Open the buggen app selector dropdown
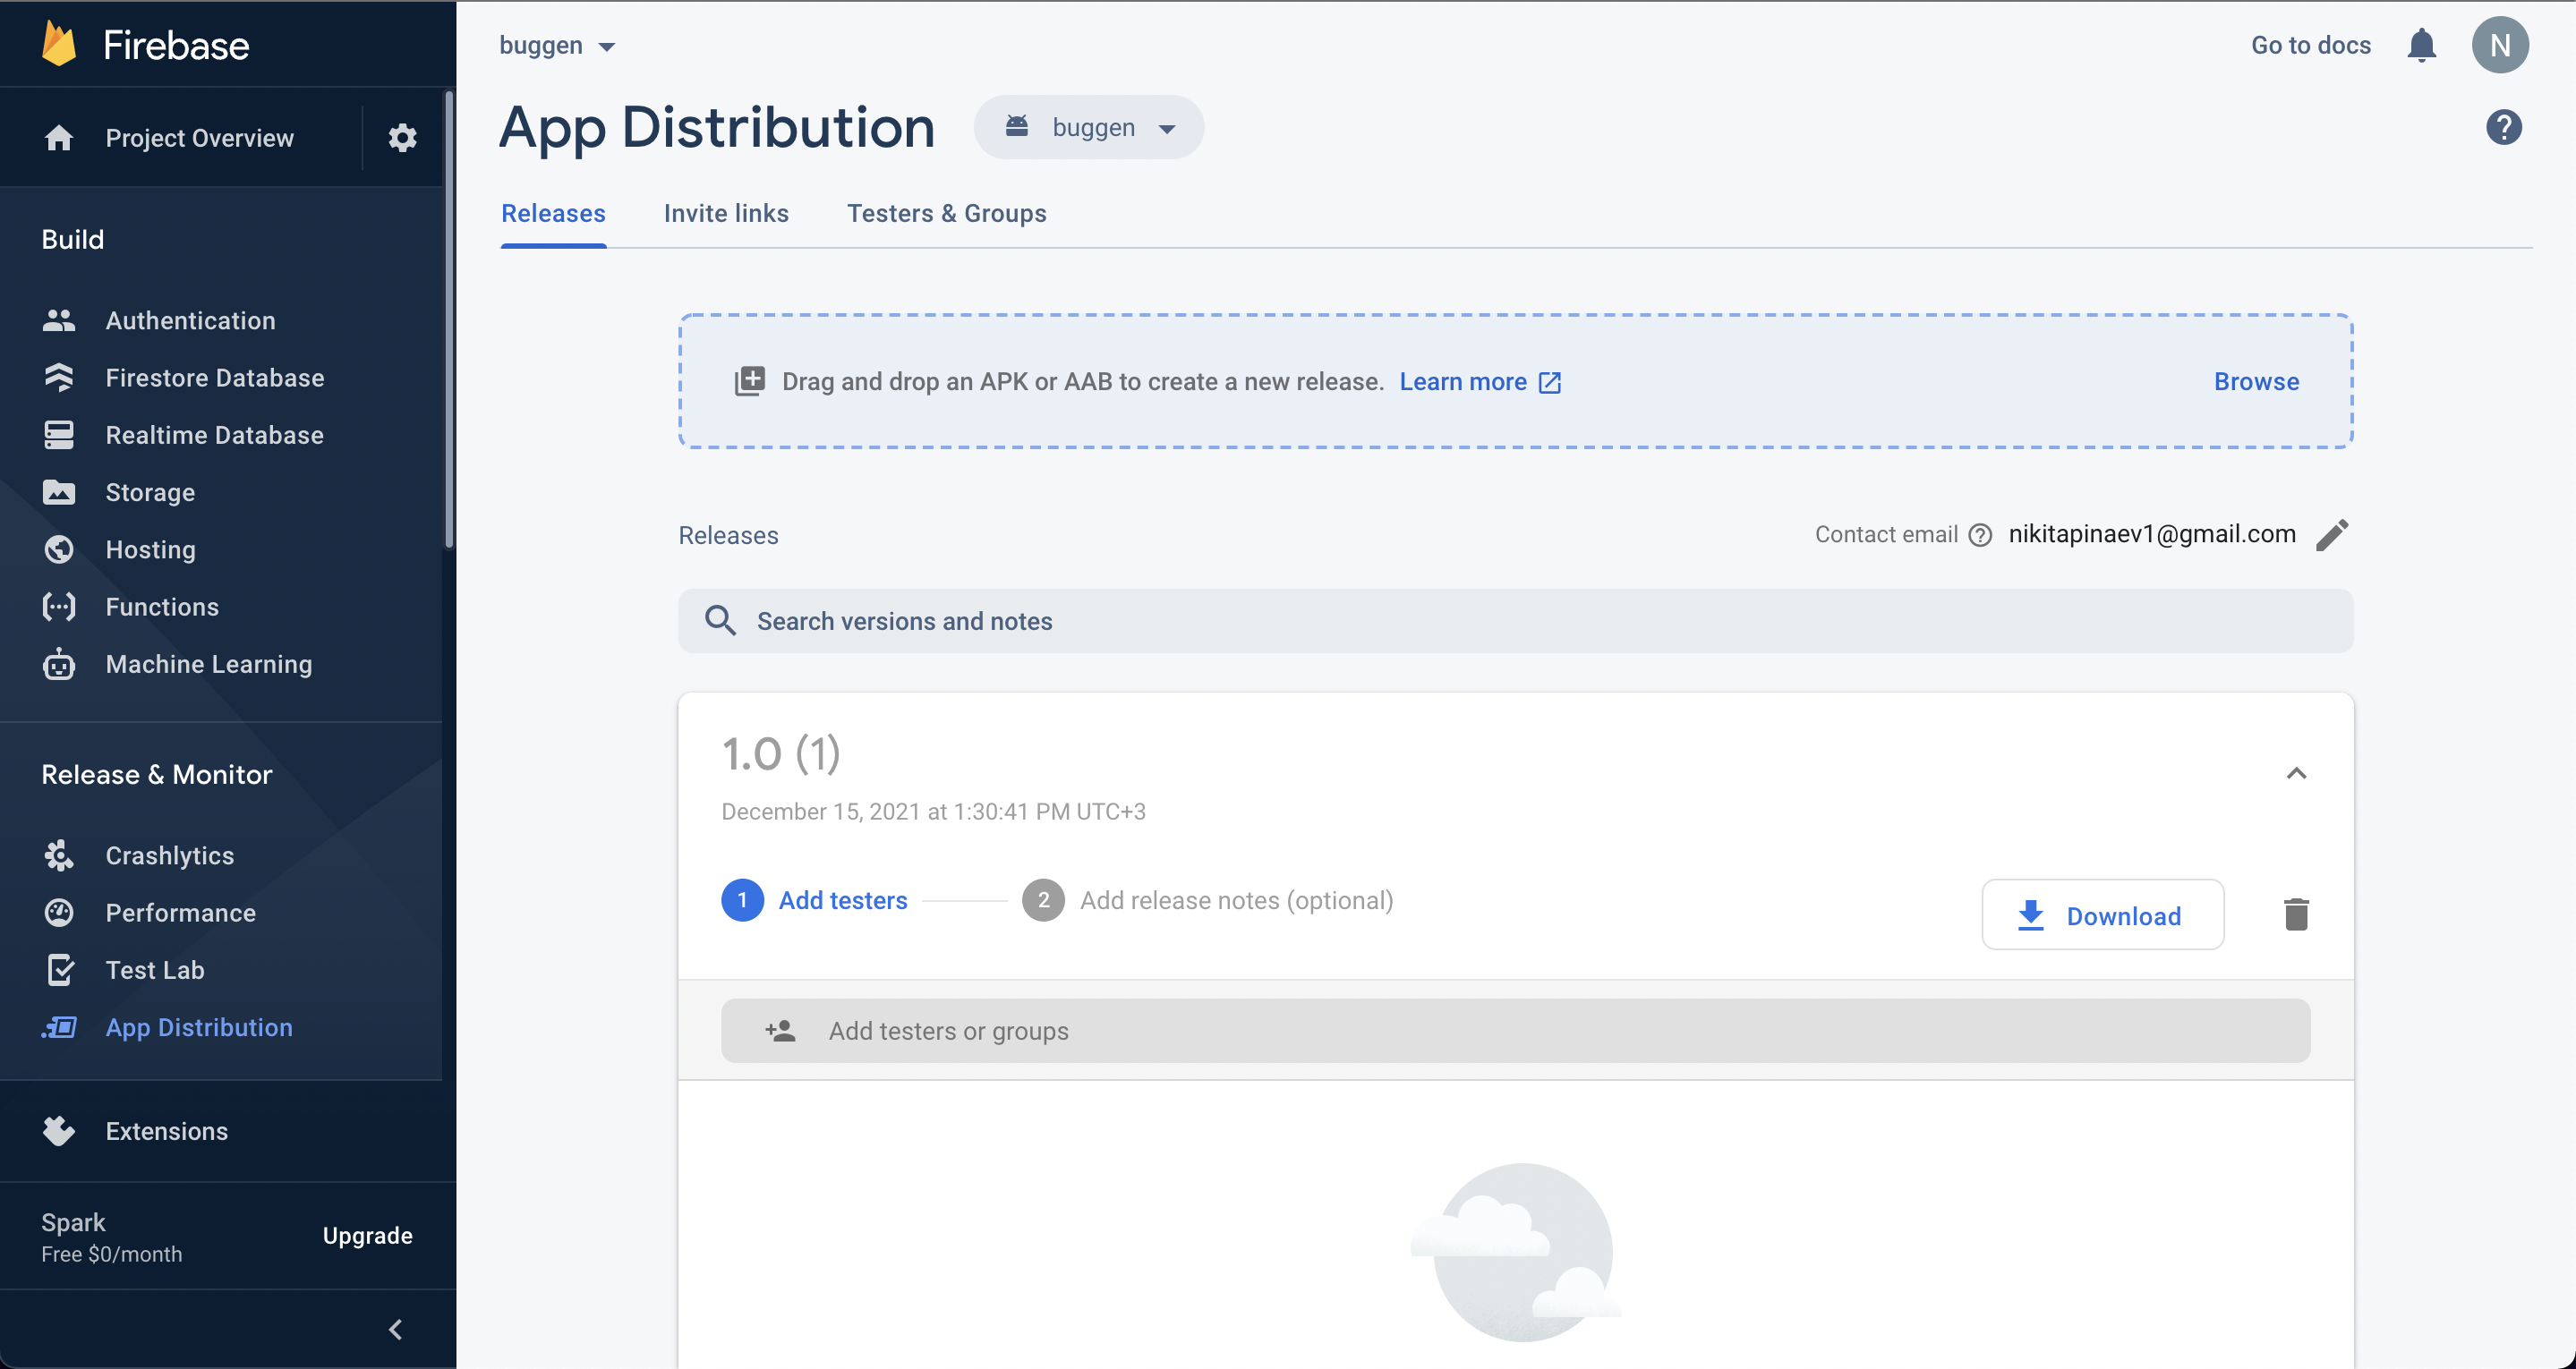The height and width of the screenshot is (1369, 2576). tap(1088, 127)
